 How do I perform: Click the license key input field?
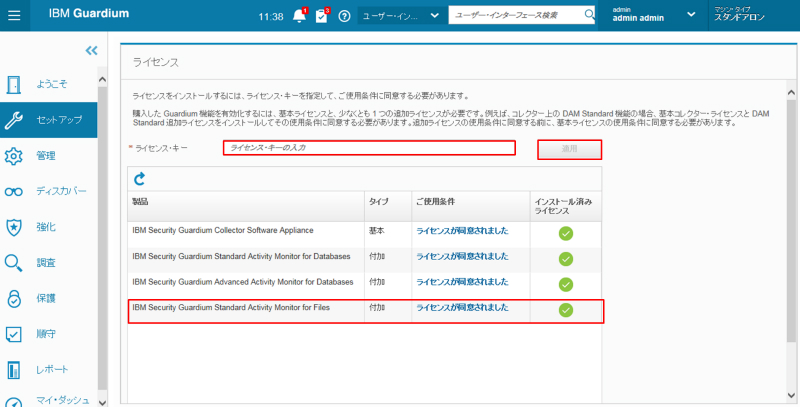[x=368, y=148]
